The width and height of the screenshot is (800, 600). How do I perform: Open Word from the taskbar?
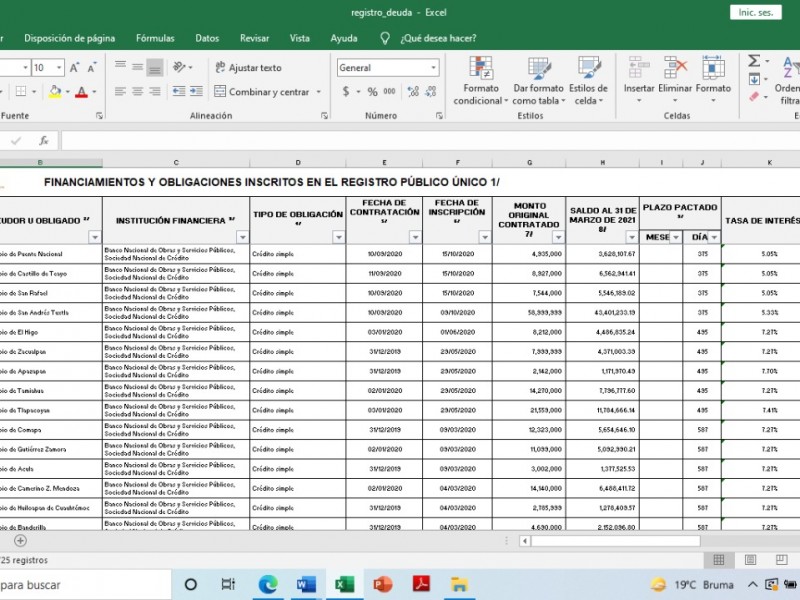pyautogui.click(x=306, y=584)
